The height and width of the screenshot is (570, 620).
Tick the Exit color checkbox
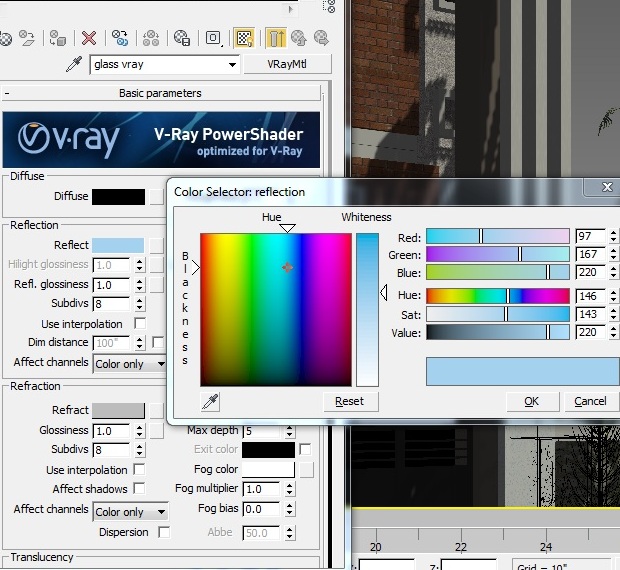pyautogui.click(x=305, y=449)
